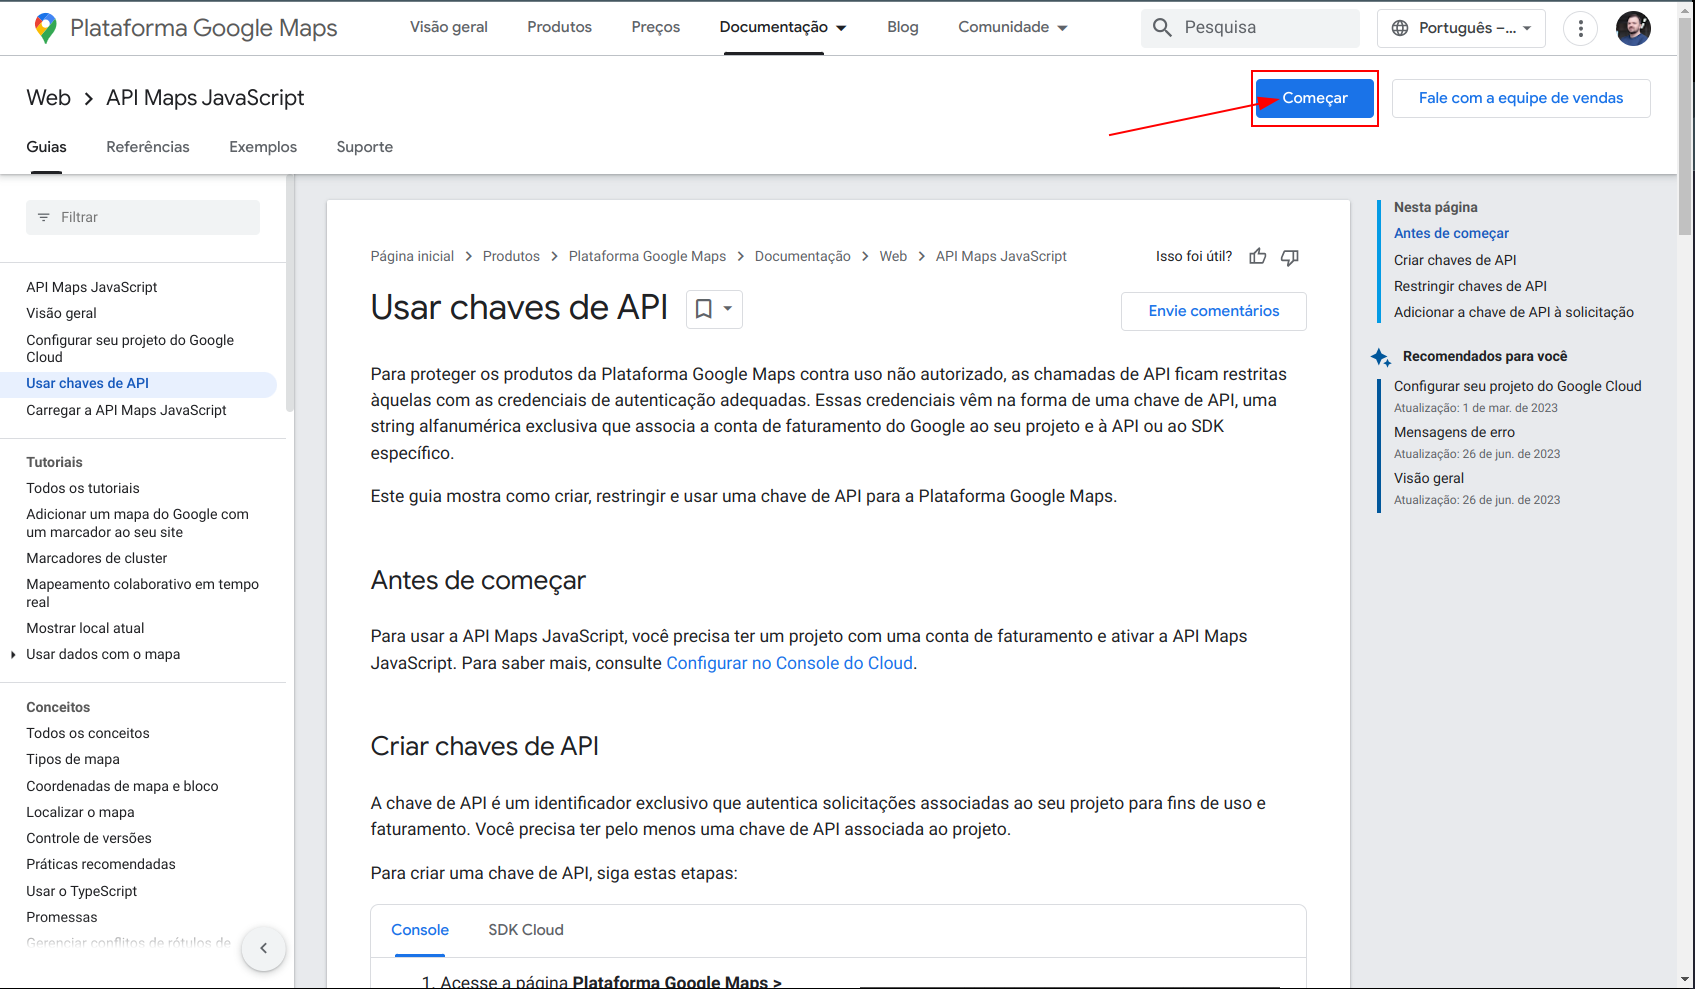
Task: Switch to the Exemplos tab
Action: [263, 147]
